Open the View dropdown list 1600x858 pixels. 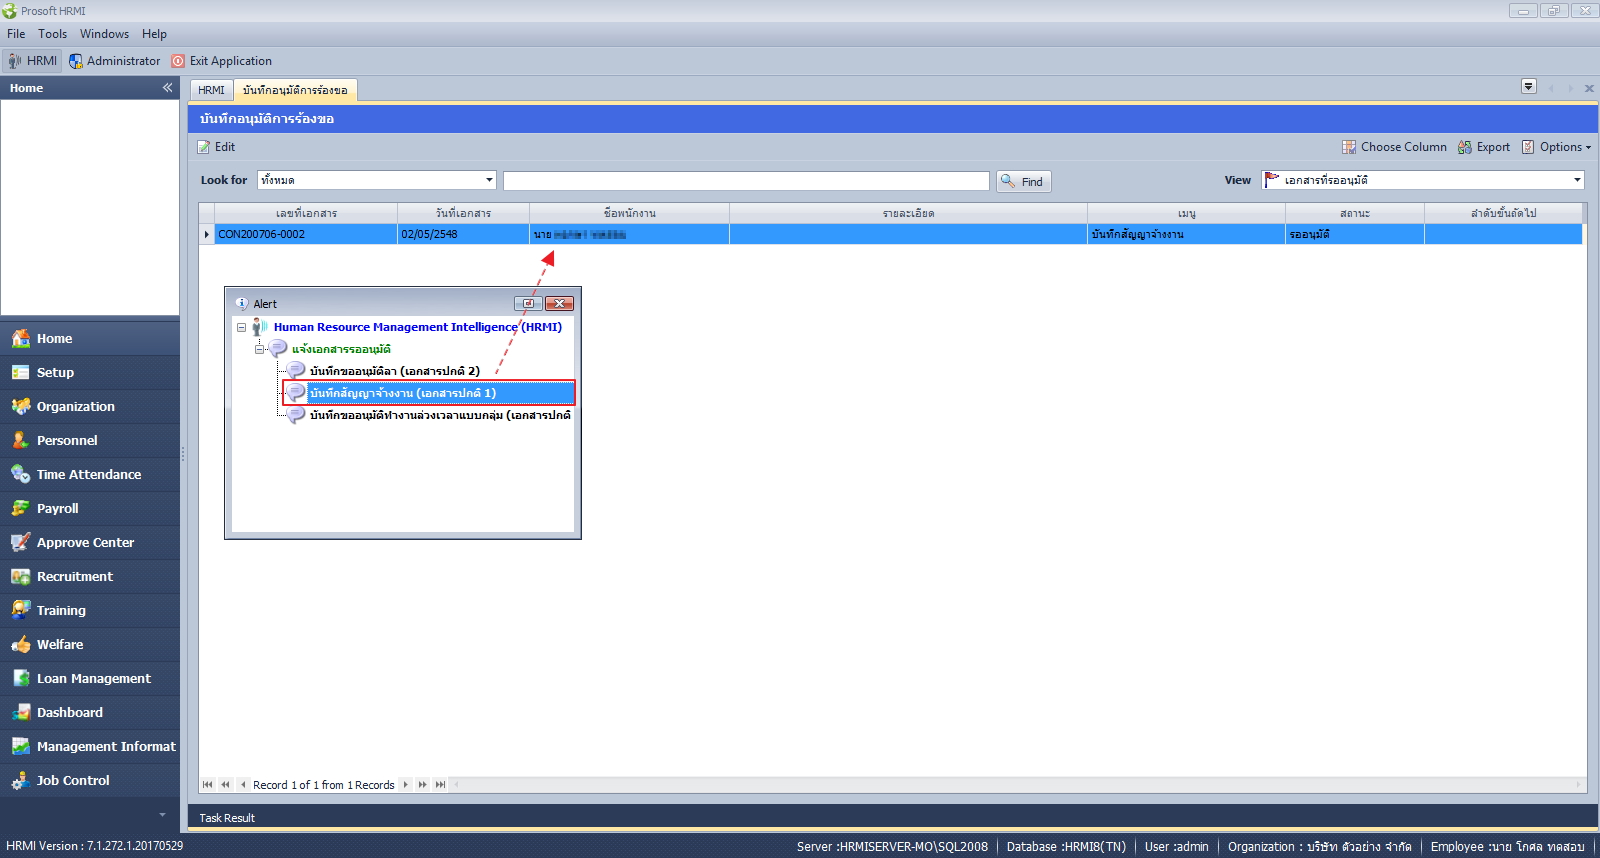[1577, 180]
